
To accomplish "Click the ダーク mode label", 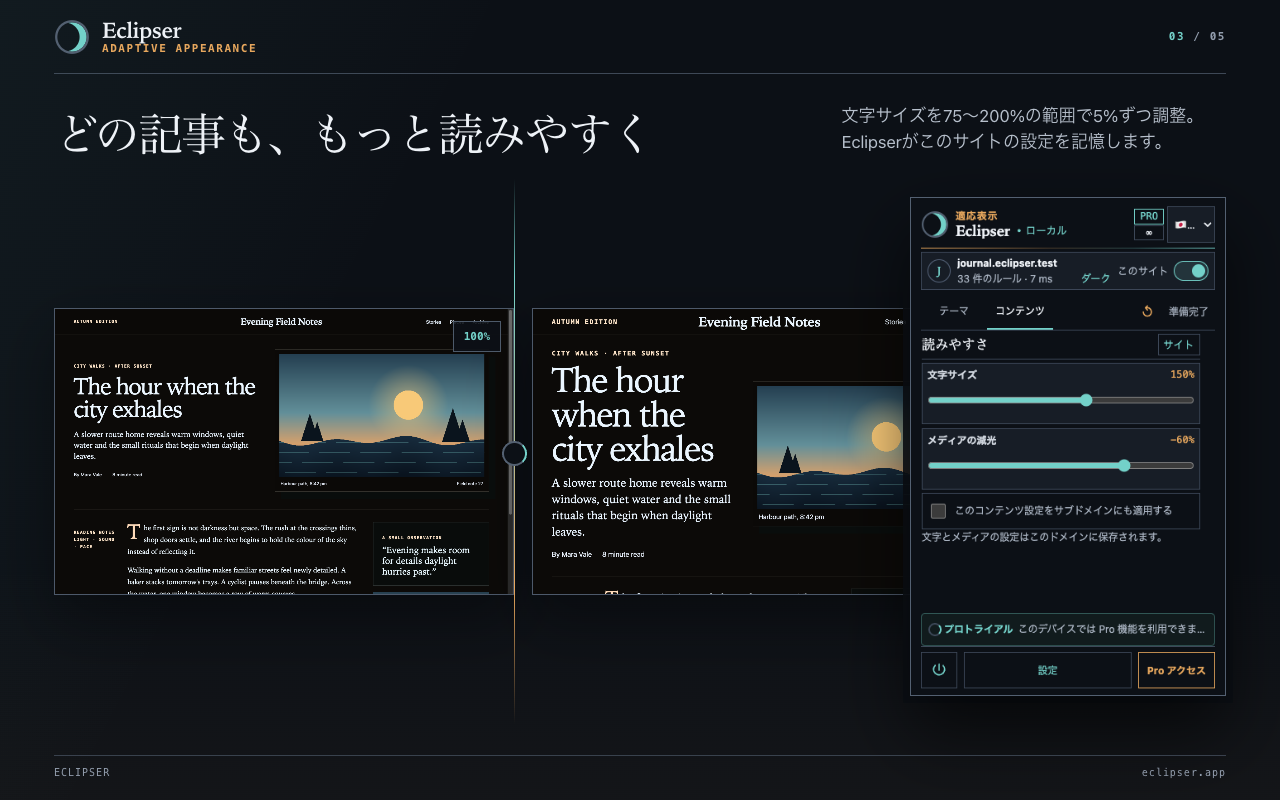I will tap(1096, 278).
